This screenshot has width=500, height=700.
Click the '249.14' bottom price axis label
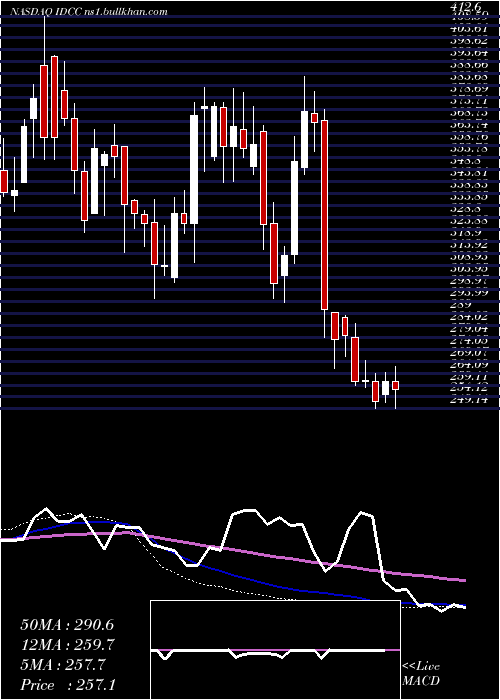(x=469, y=400)
